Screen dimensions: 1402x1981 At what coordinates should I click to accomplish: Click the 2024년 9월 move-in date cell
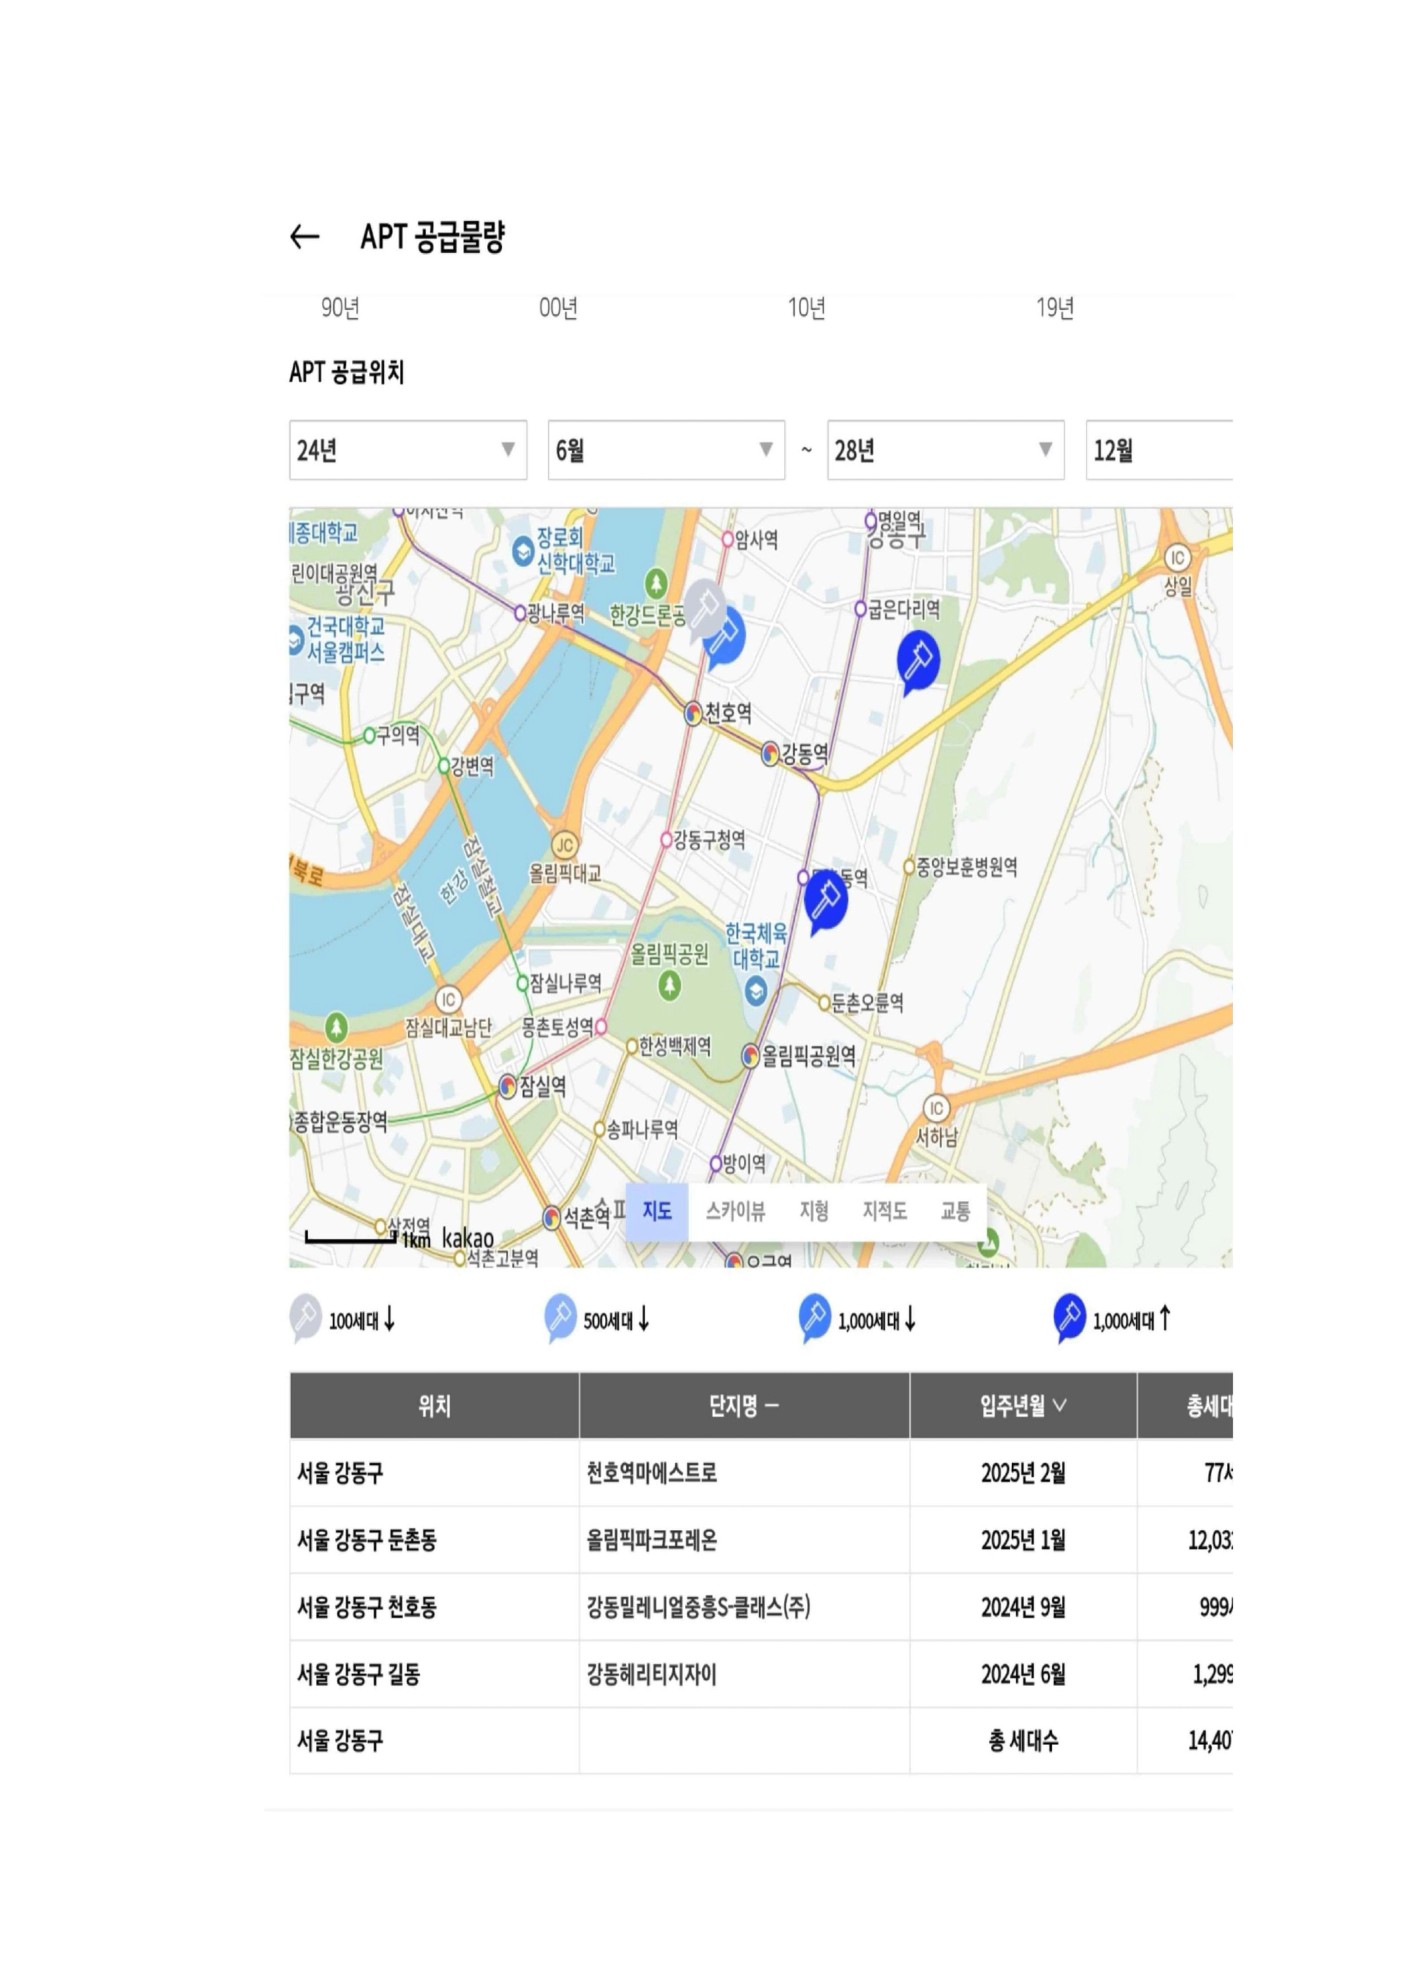(x=1023, y=1607)
